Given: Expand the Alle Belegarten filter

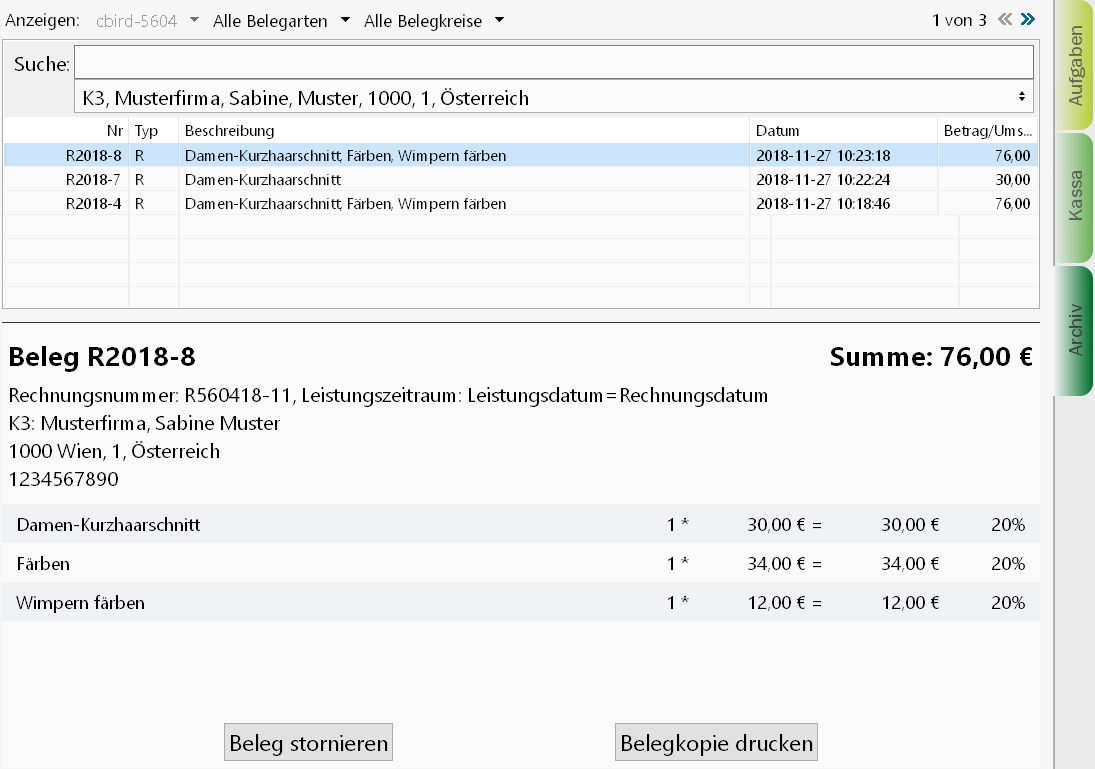Looking at the screenshot, I should point(281,21).
